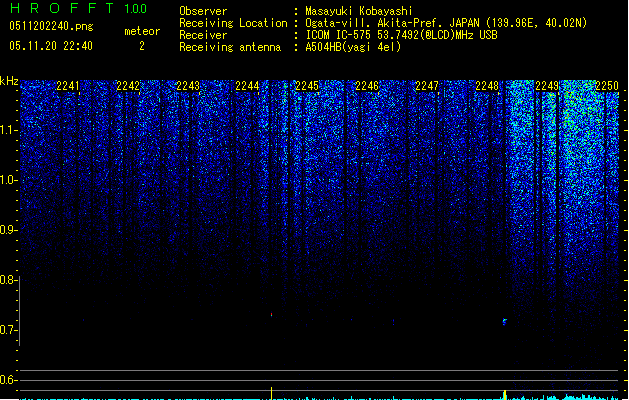
Task: Click the 2250 time marker
Action: pyautogui.click(x=607, y=85)
